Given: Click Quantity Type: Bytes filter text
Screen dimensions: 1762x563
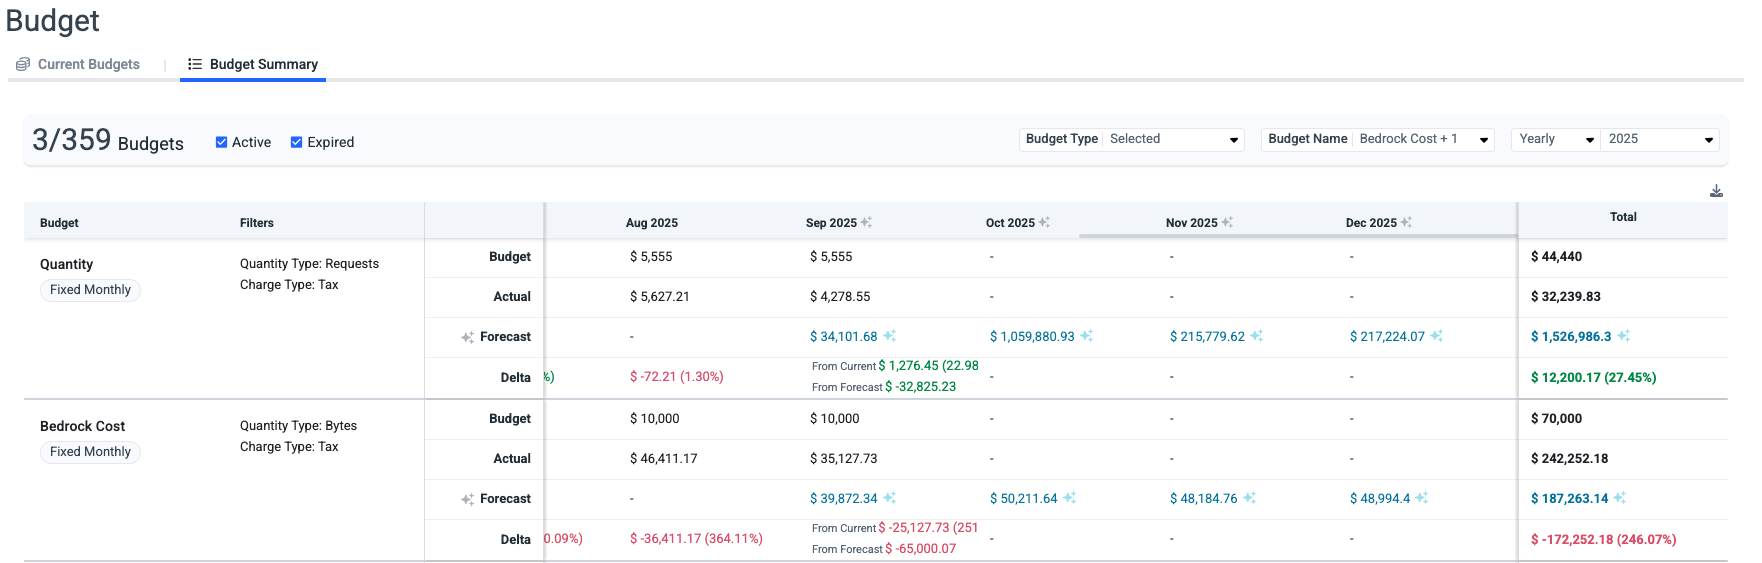Looking at the screenshot, I should click(298, 426).
